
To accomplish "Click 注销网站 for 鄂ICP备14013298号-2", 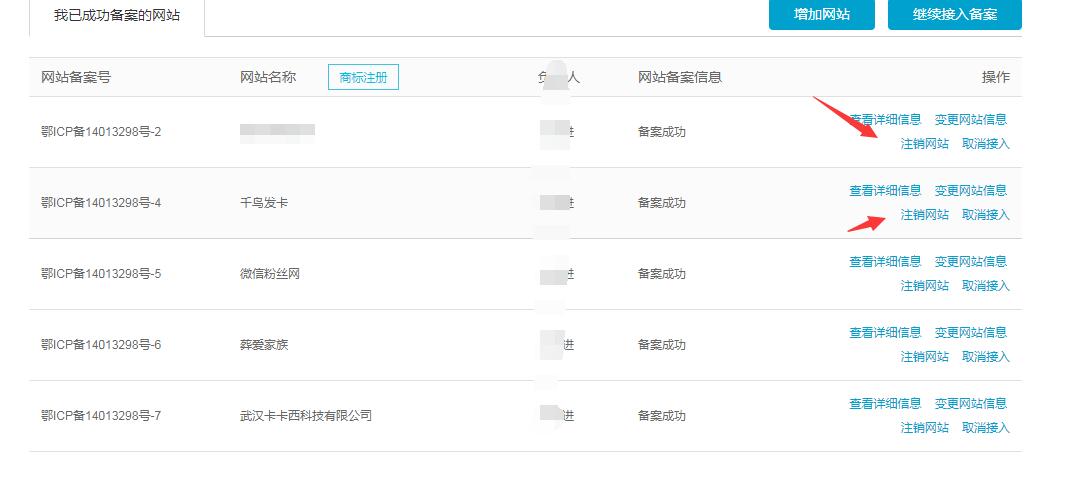I will pyautogui.click(x=925, y=144).
